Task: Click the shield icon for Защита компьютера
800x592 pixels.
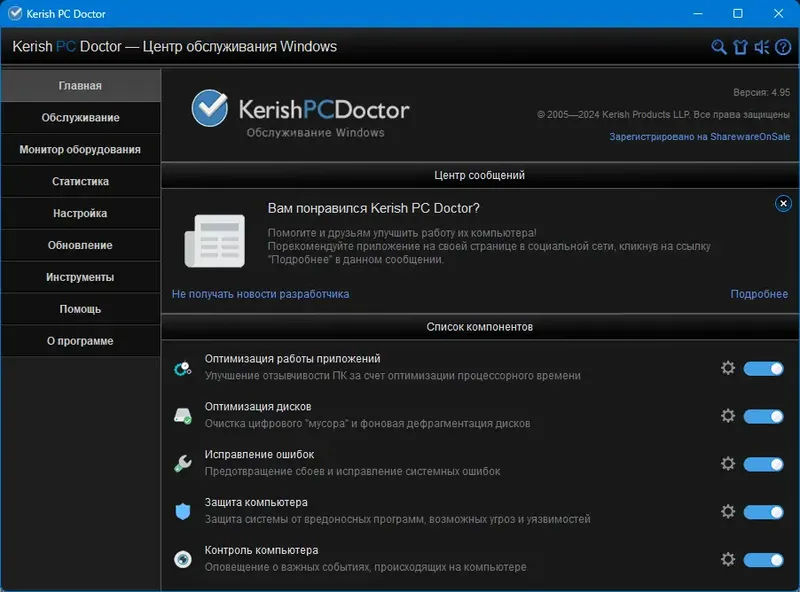Action: (x=182, y=512)
